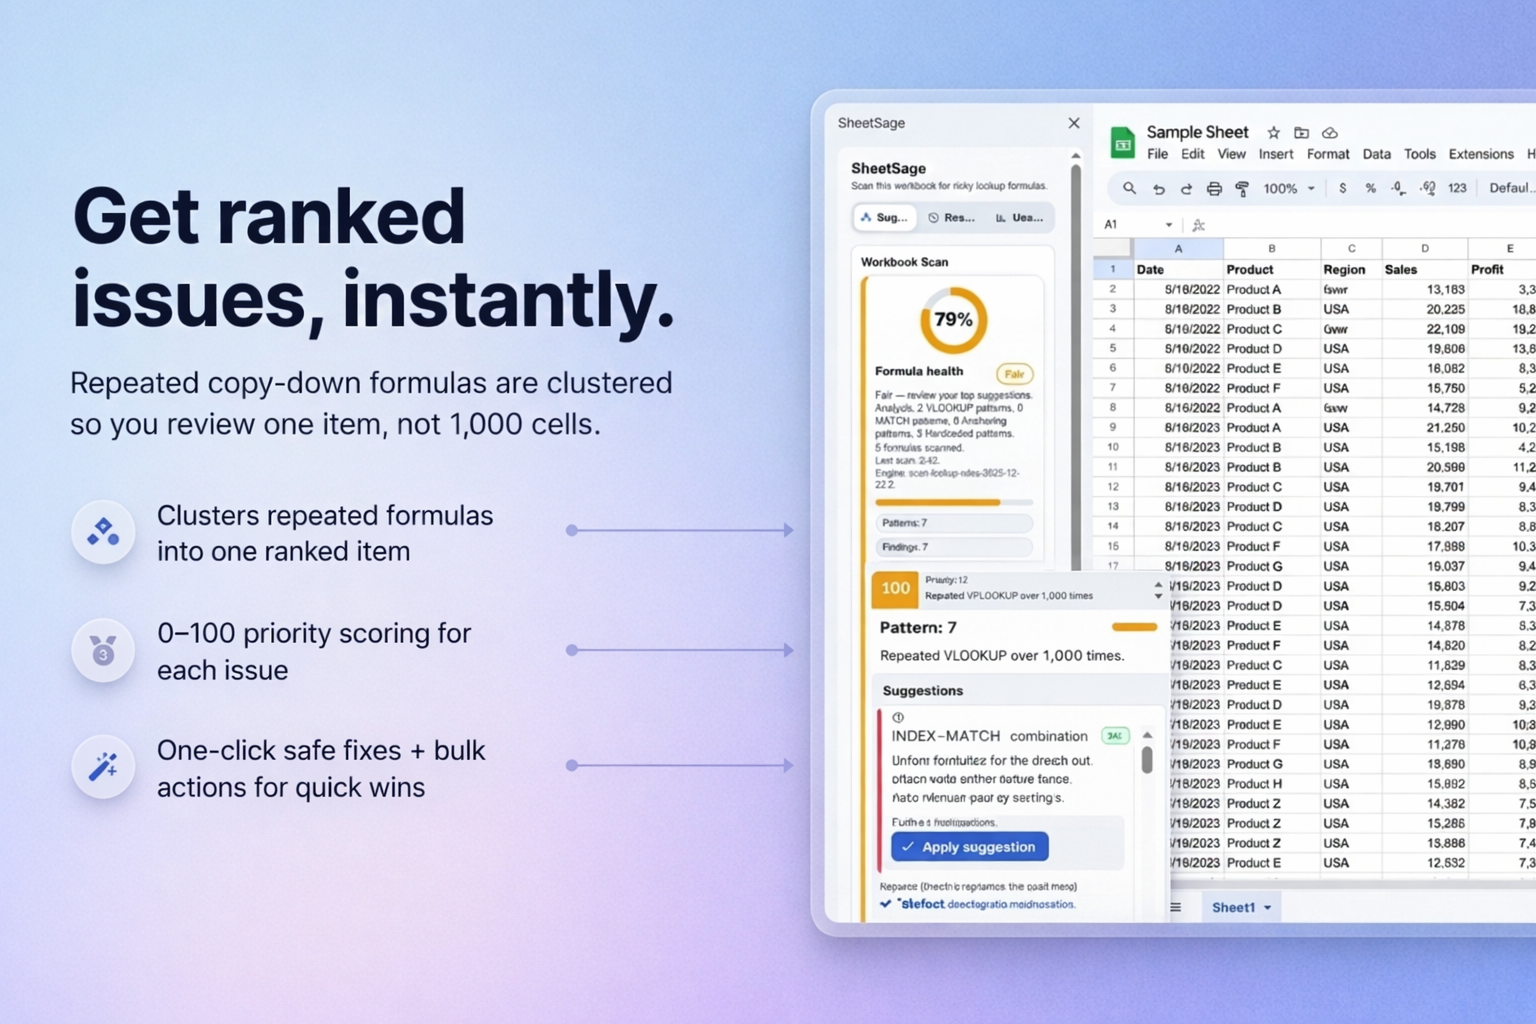Image resolution: width=1536 pixels, height=1024 pixels.
Task: Select column B header
Action: (1271, 248)
